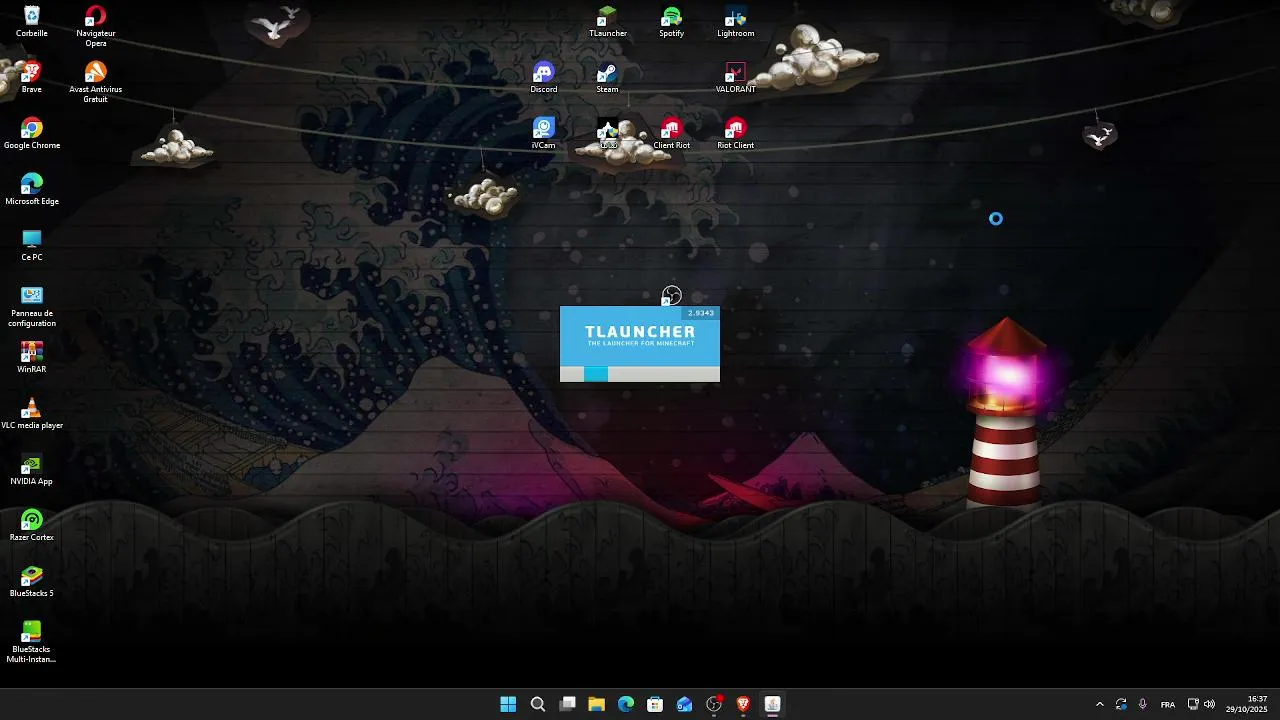Select the Client Riot desktop shortcut
Image resolution: width=1280 pixels, height=720 pixels.
pos(672,133)
